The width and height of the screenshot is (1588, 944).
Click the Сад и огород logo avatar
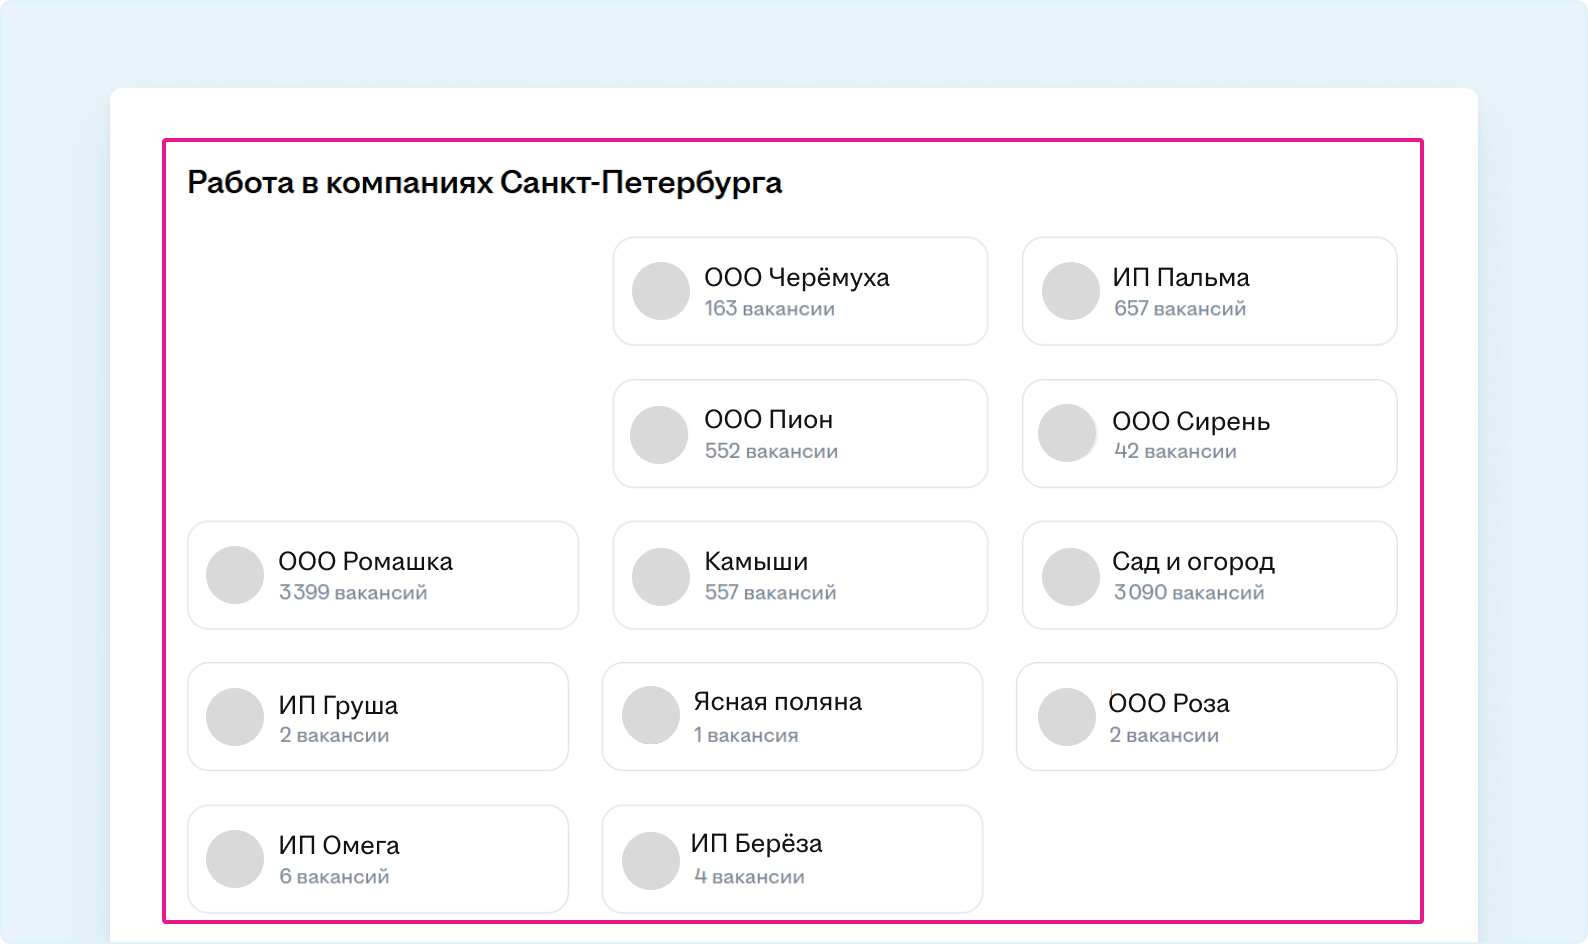[x=1071, y=576]
